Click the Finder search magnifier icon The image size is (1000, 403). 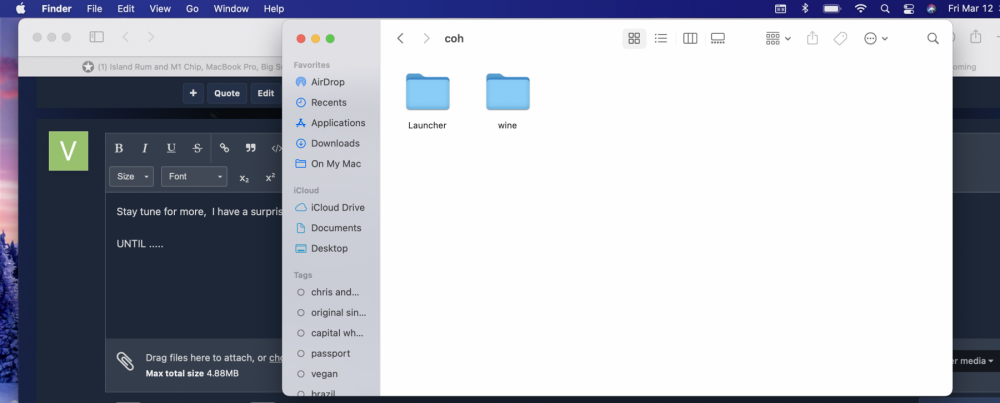click(x=932, y=38)
